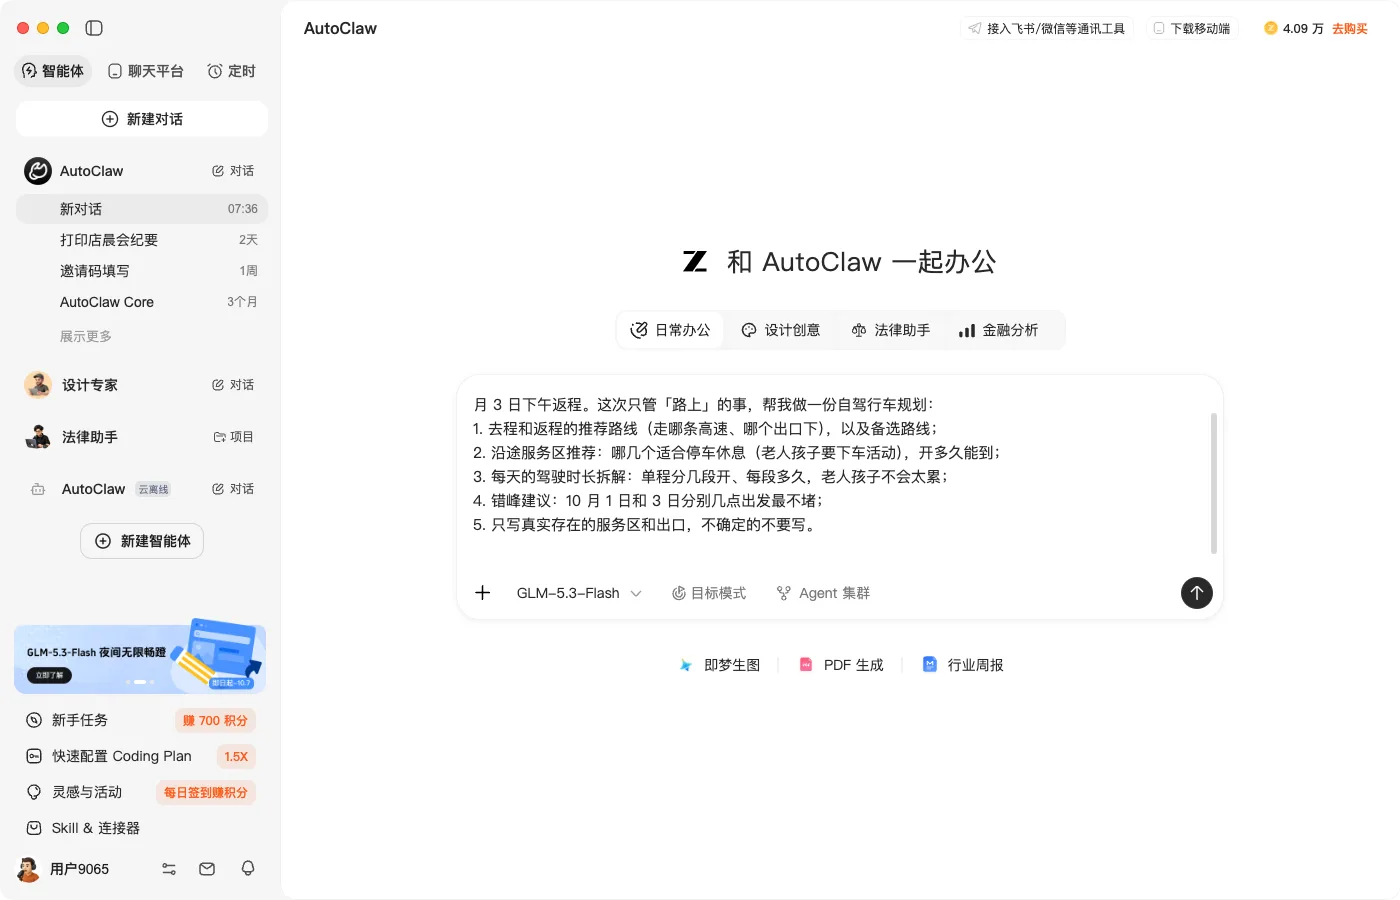The height and width of the screenshot is (900, 1400).
Task: Click the 去购买 link
Action: pyautogui.click(x=1350, y=28)
